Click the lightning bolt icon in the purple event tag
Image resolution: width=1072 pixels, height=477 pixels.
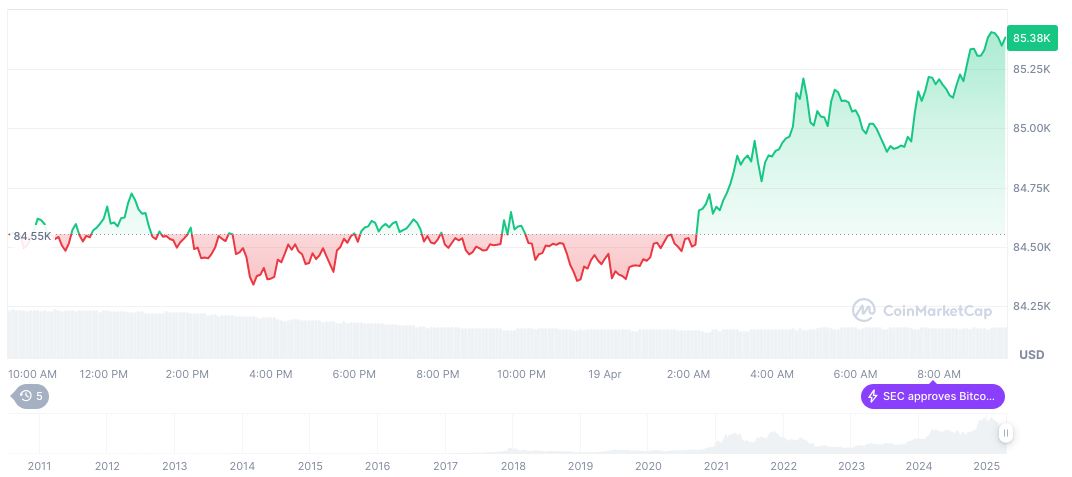873,397
